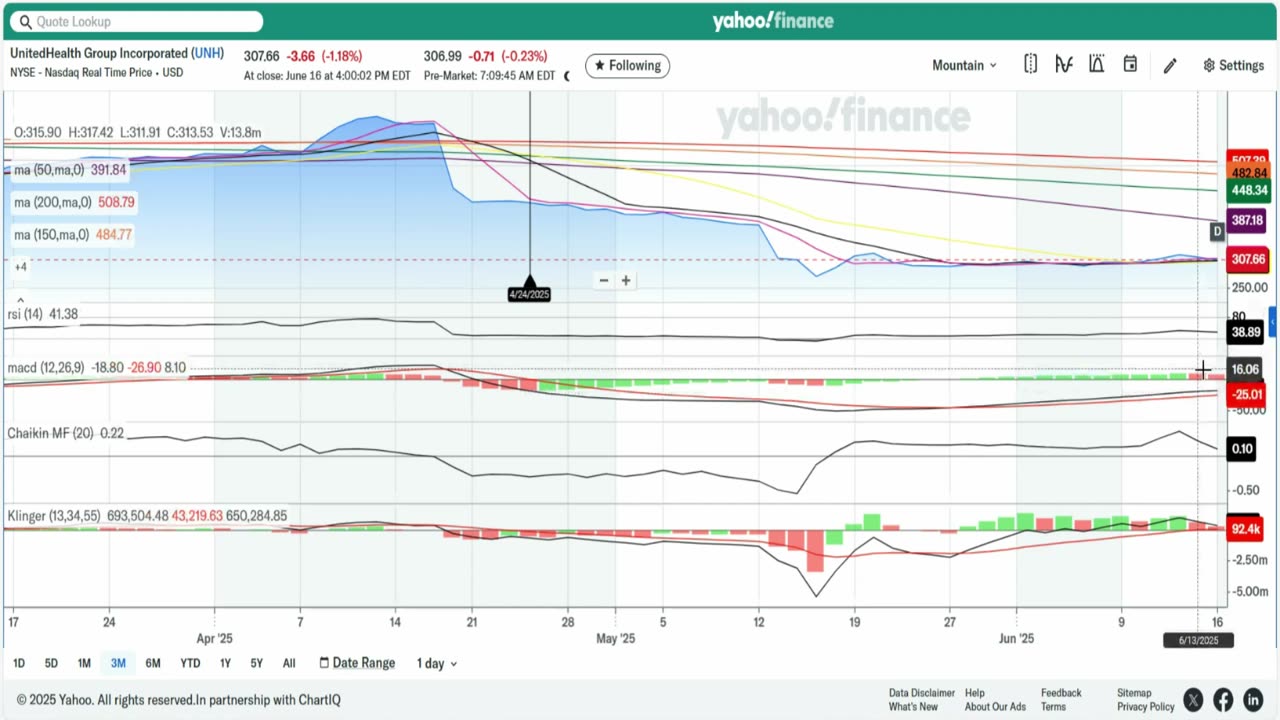
Task: Select the 3M range
Action: tap(118, 663)
